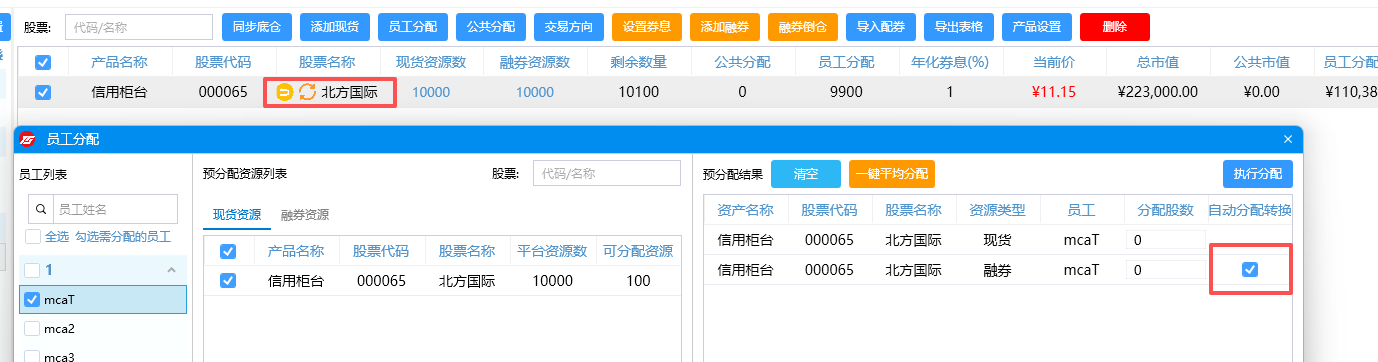Click 资源类型 cell 现货 in results

998,240
